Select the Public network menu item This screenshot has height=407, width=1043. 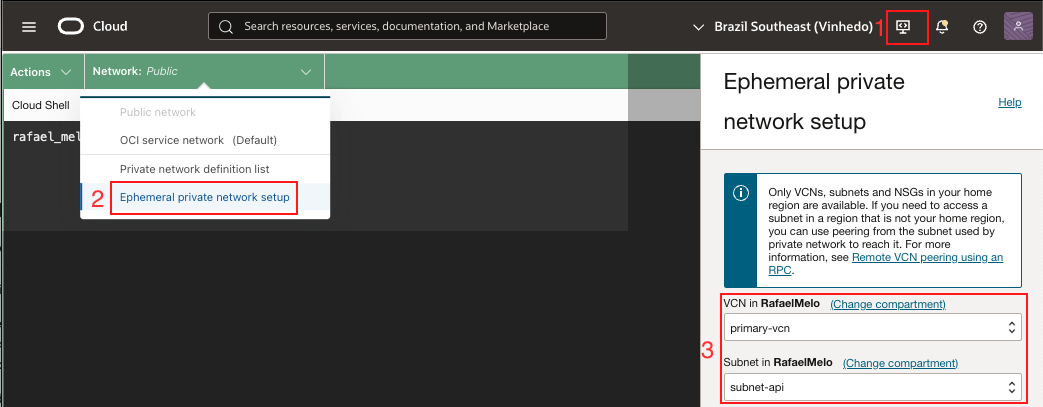point(205,112)
